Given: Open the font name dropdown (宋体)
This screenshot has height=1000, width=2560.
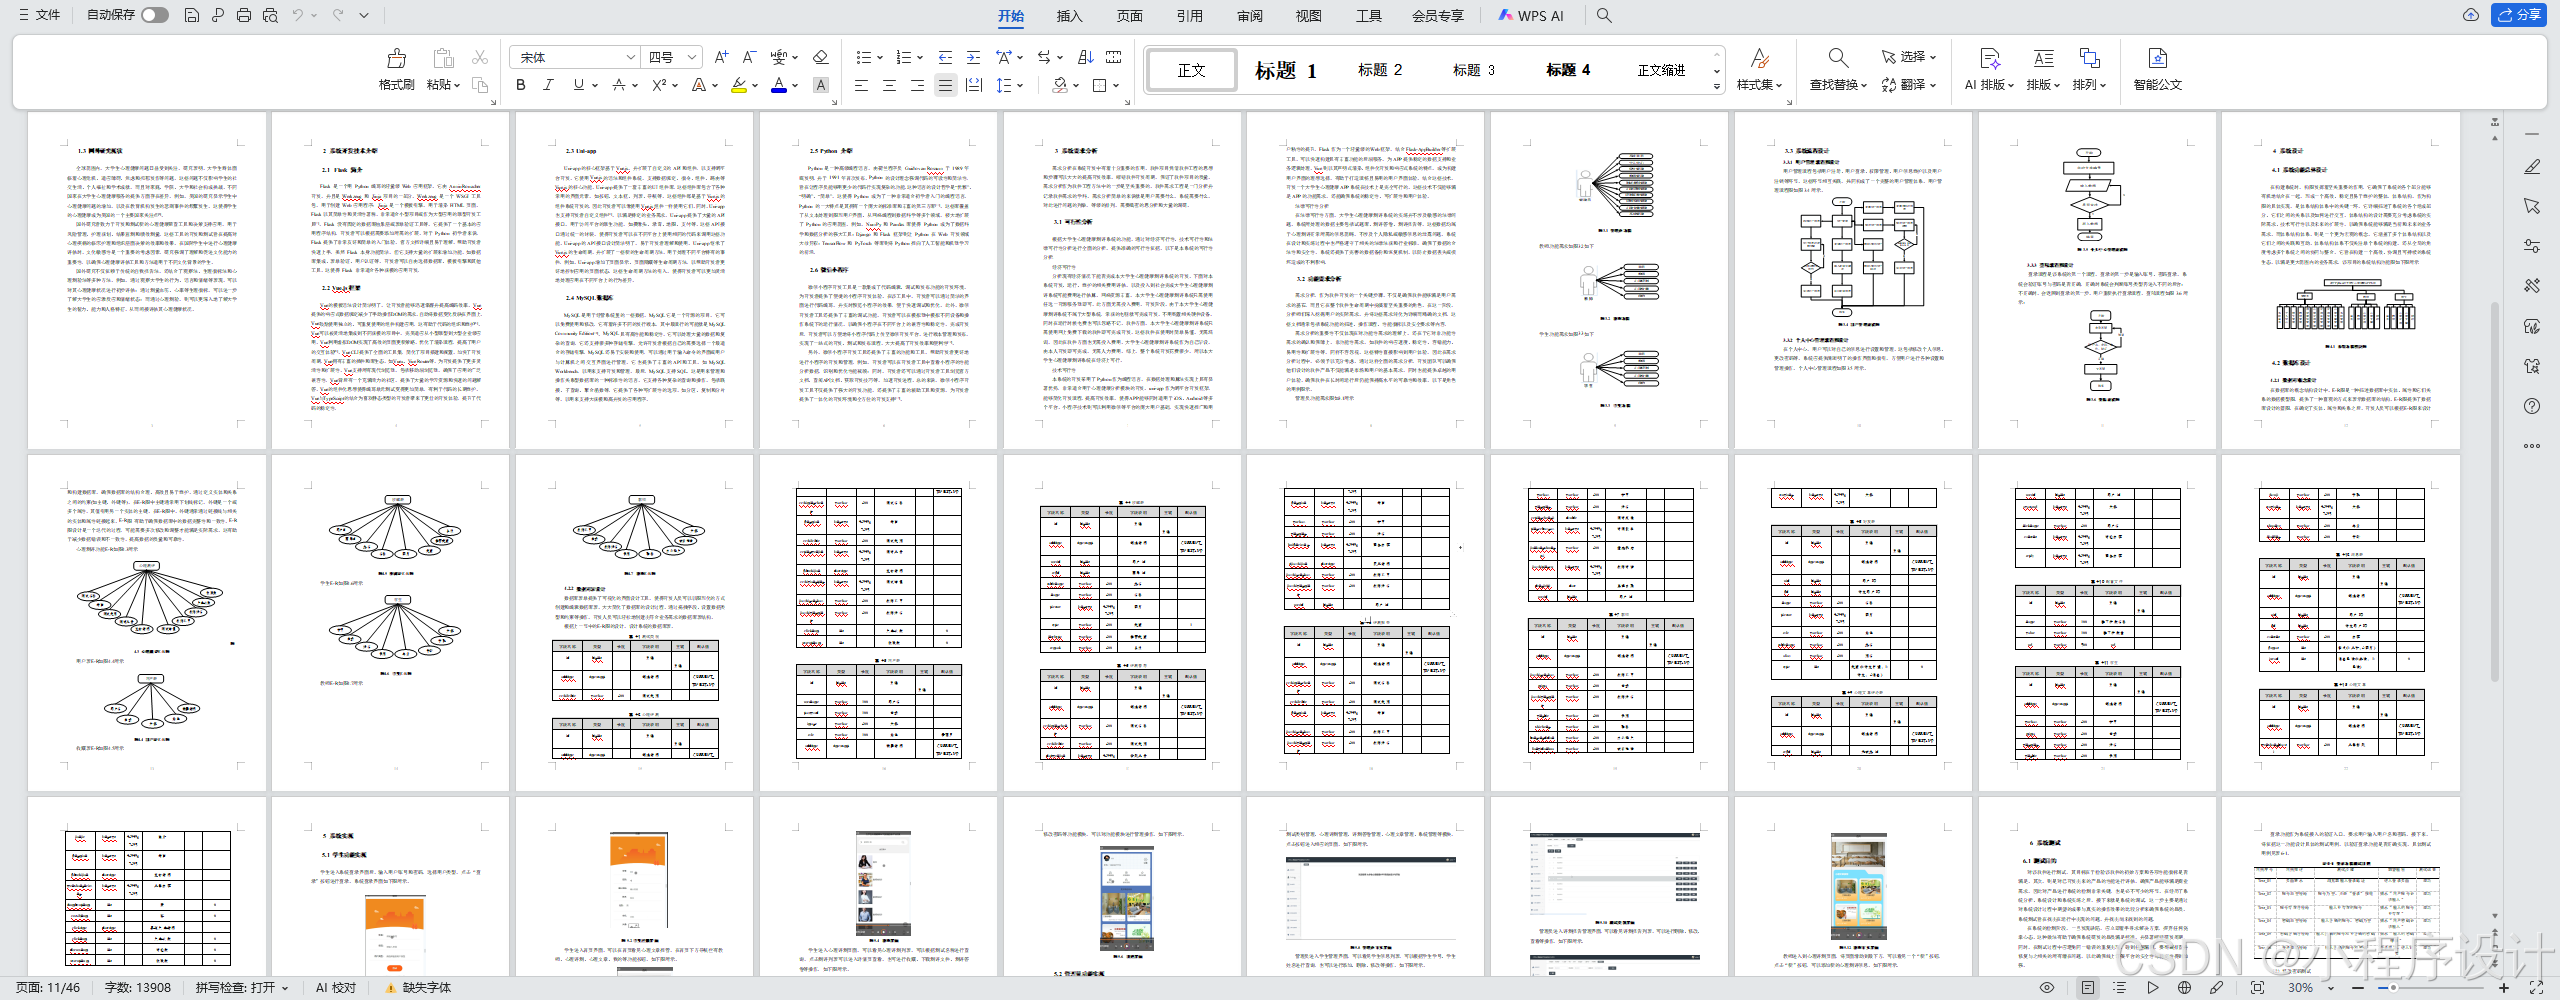Looking at the screenshot, I should [x=630, y=57].
